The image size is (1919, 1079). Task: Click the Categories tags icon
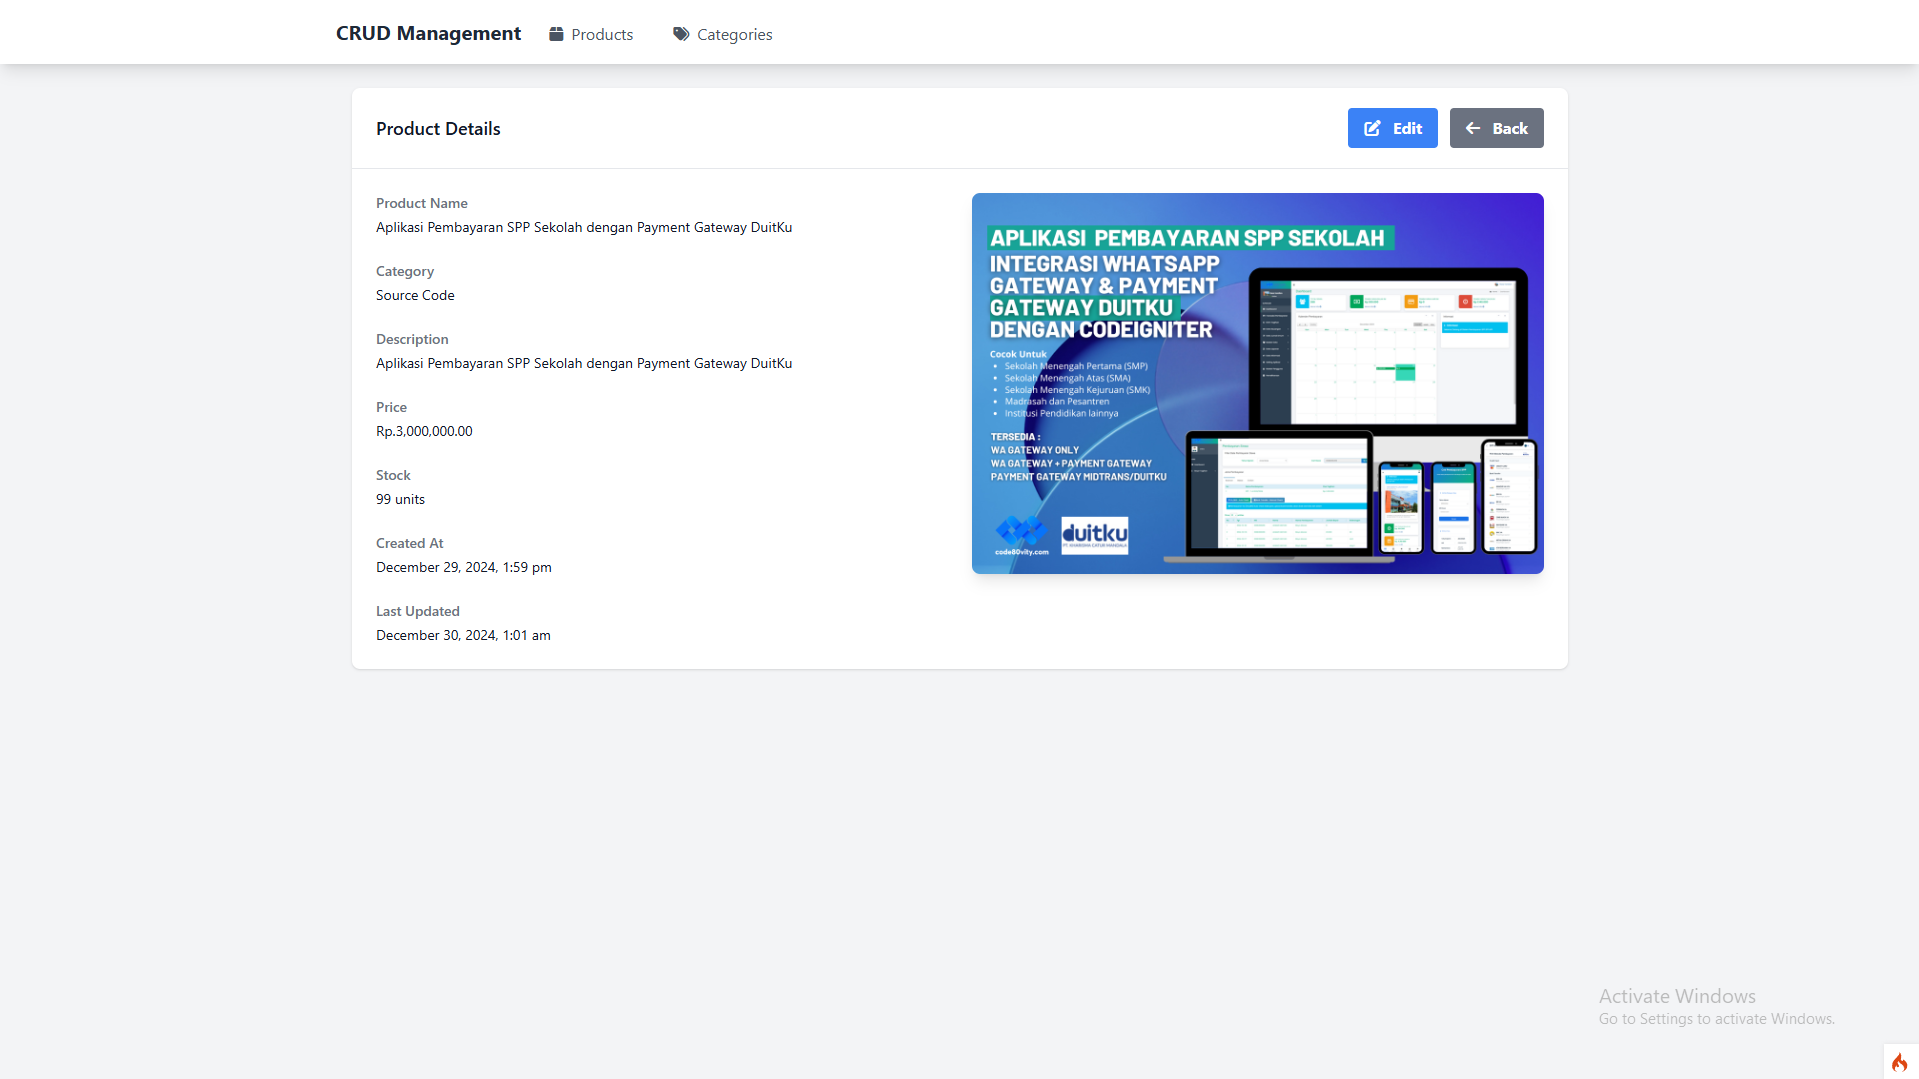[681, 34]
